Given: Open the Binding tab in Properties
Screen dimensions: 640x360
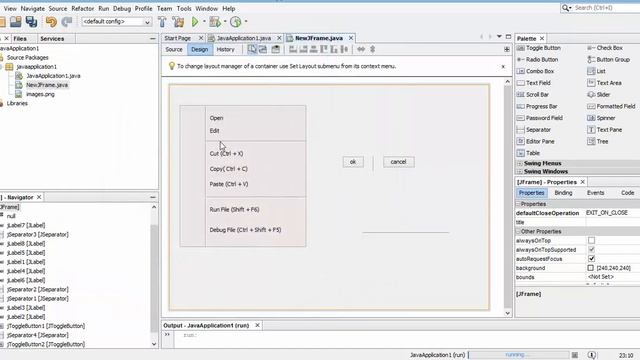Looking at the screenshot, I should tap(563, 193).
